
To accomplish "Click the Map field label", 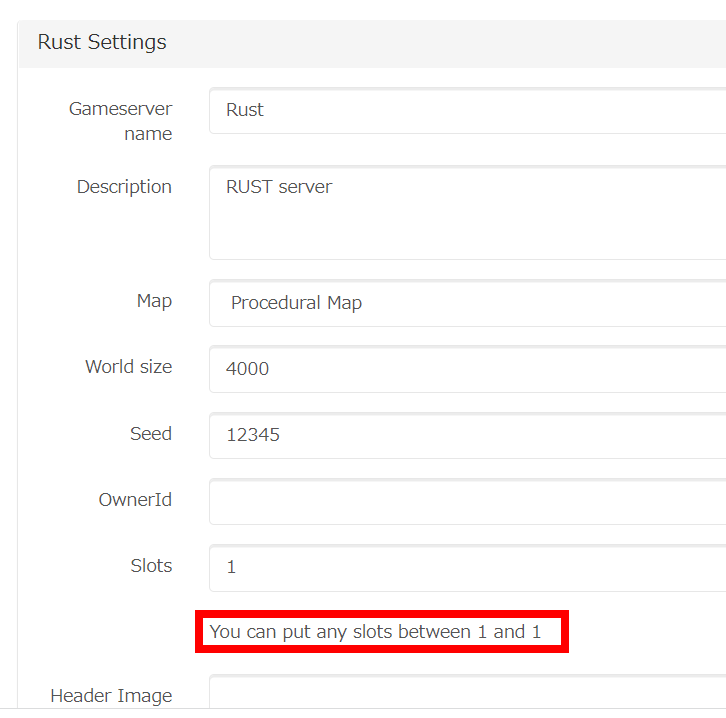I will point(154,301).
